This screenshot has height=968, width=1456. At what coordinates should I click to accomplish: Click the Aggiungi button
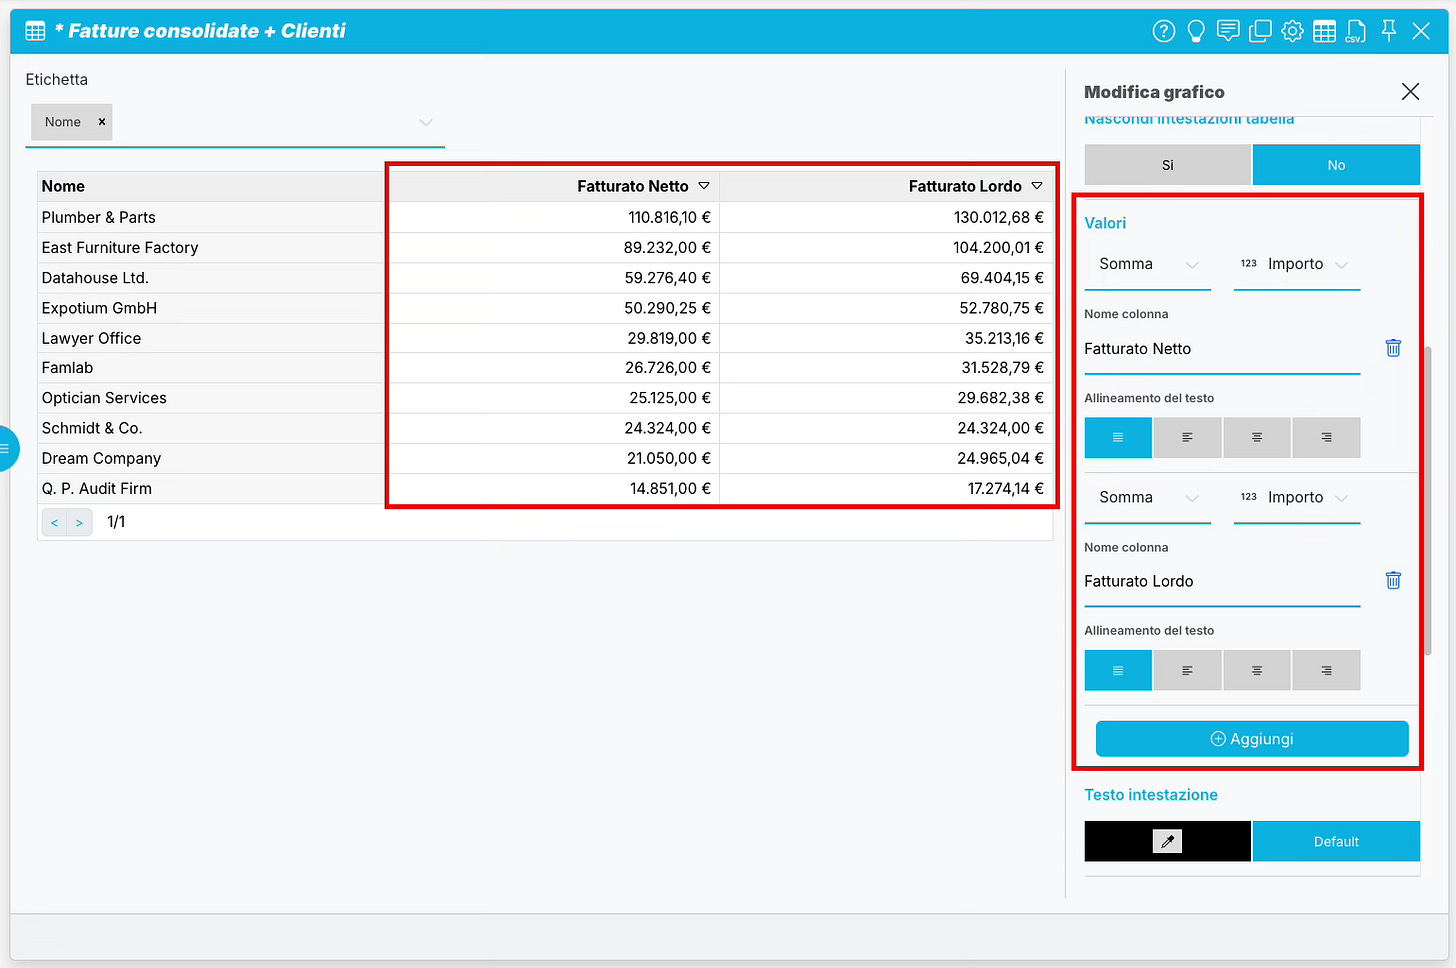point(1252,739)
